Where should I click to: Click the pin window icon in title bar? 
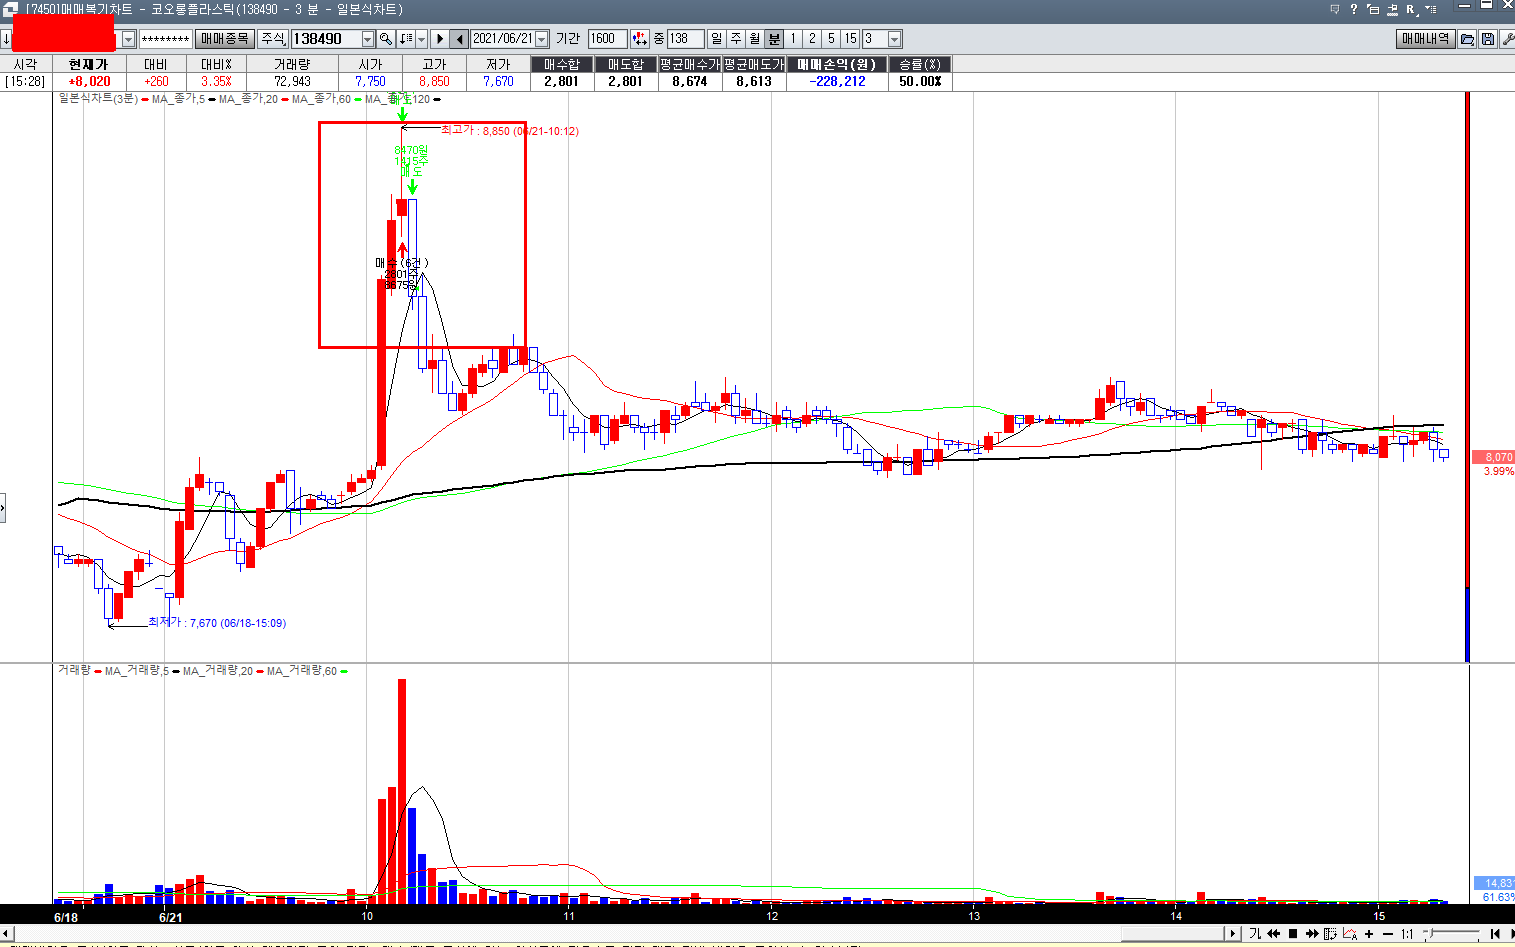pyautogui.click(x=1392, y=10)
